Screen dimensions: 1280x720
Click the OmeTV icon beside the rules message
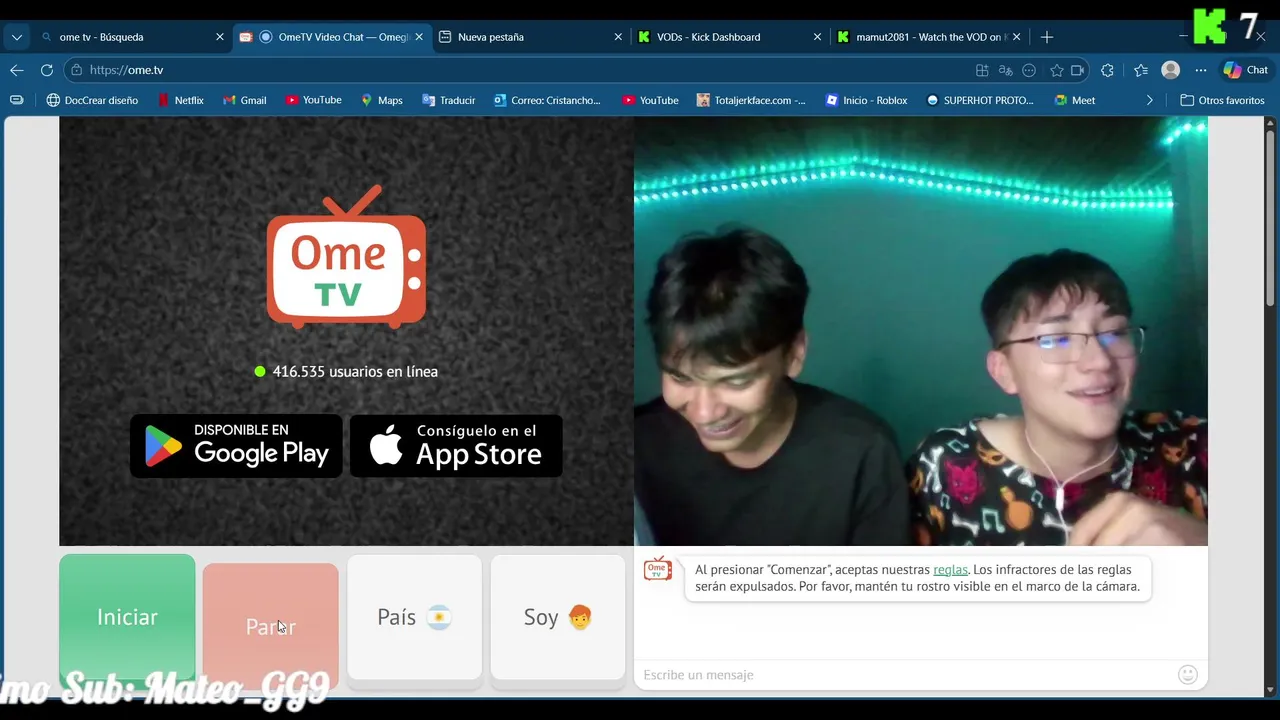click(x=657, y=569)
